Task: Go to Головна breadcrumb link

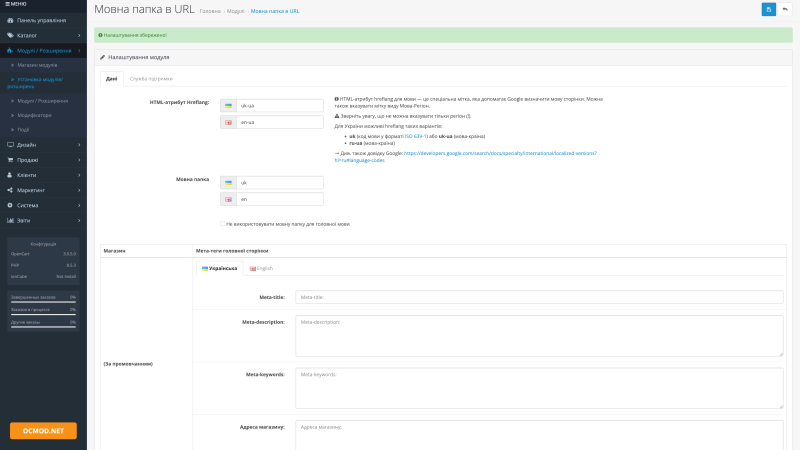Action: pyautogui.click(x=210, y=11)
